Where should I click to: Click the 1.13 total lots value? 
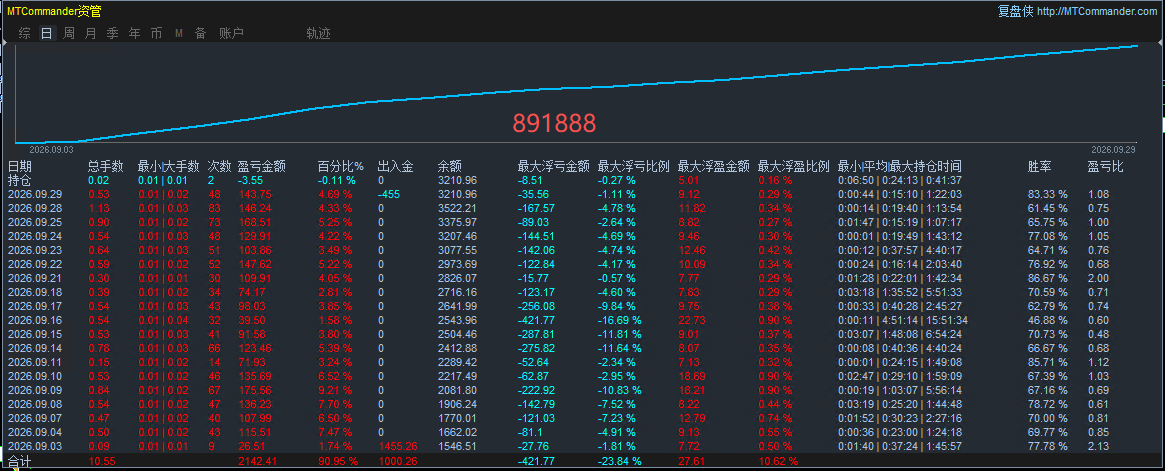[x=99, y=208]
